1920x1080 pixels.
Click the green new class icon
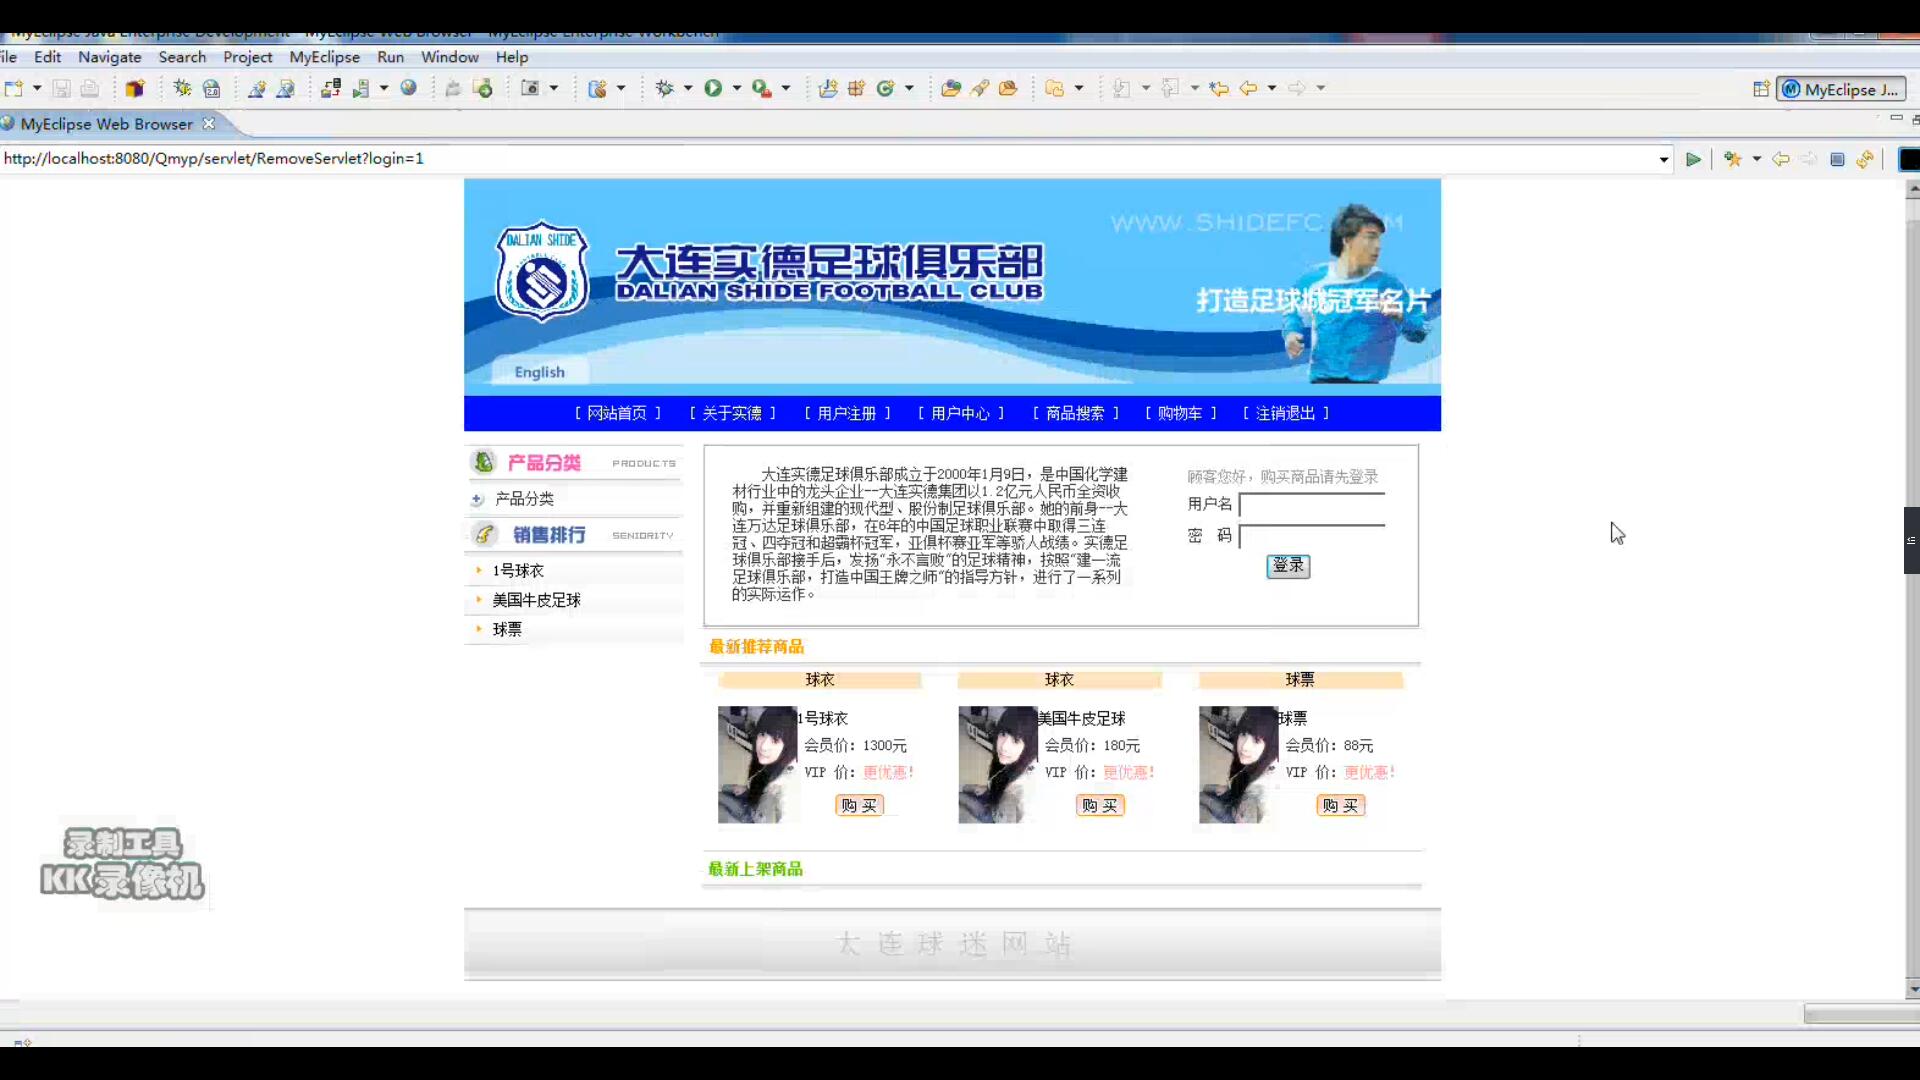coord(885,88)
